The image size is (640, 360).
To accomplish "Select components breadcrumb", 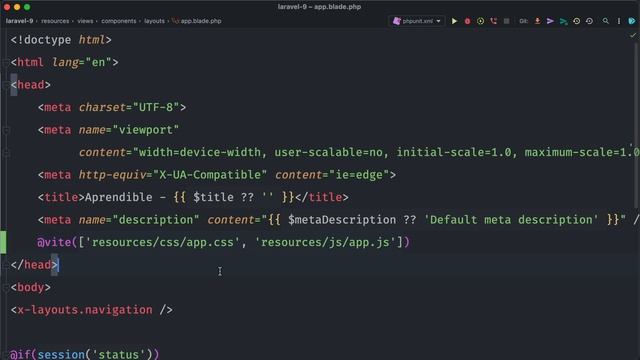I will [x=119, y=21].
